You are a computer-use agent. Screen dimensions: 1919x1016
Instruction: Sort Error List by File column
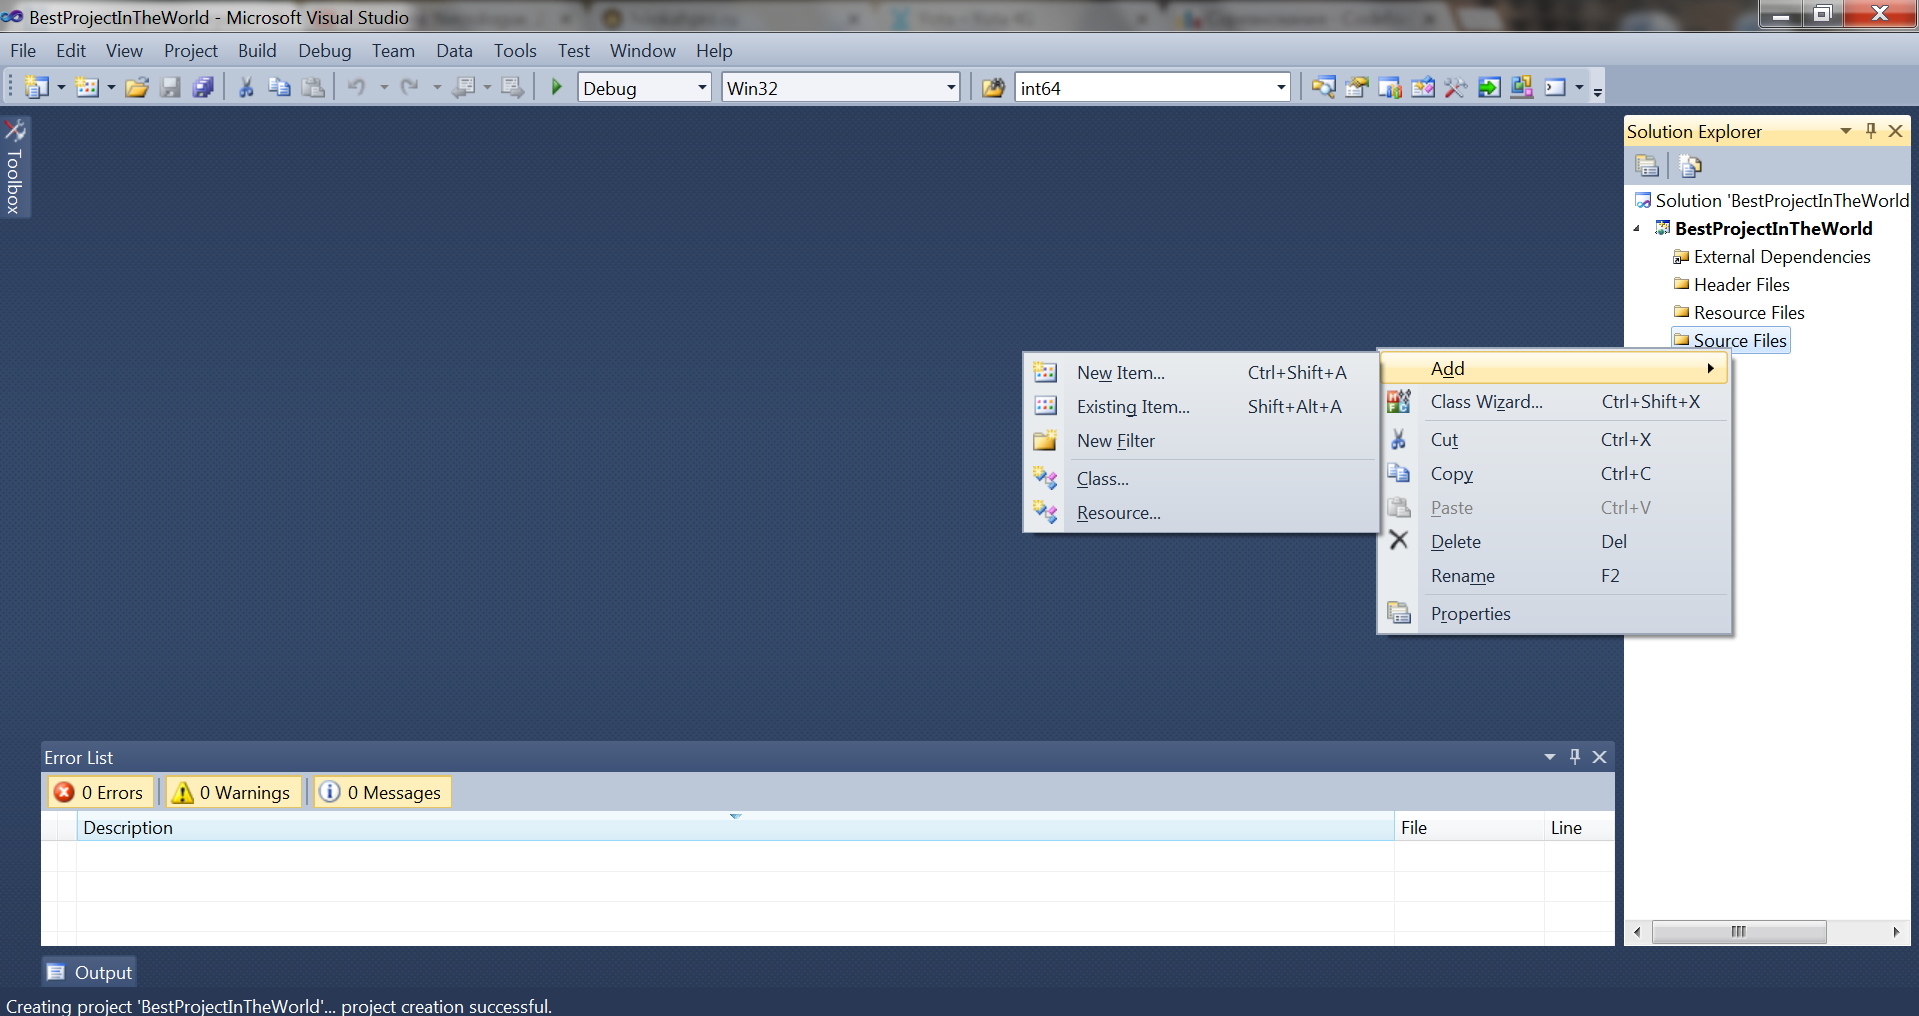click(1469, 828)
